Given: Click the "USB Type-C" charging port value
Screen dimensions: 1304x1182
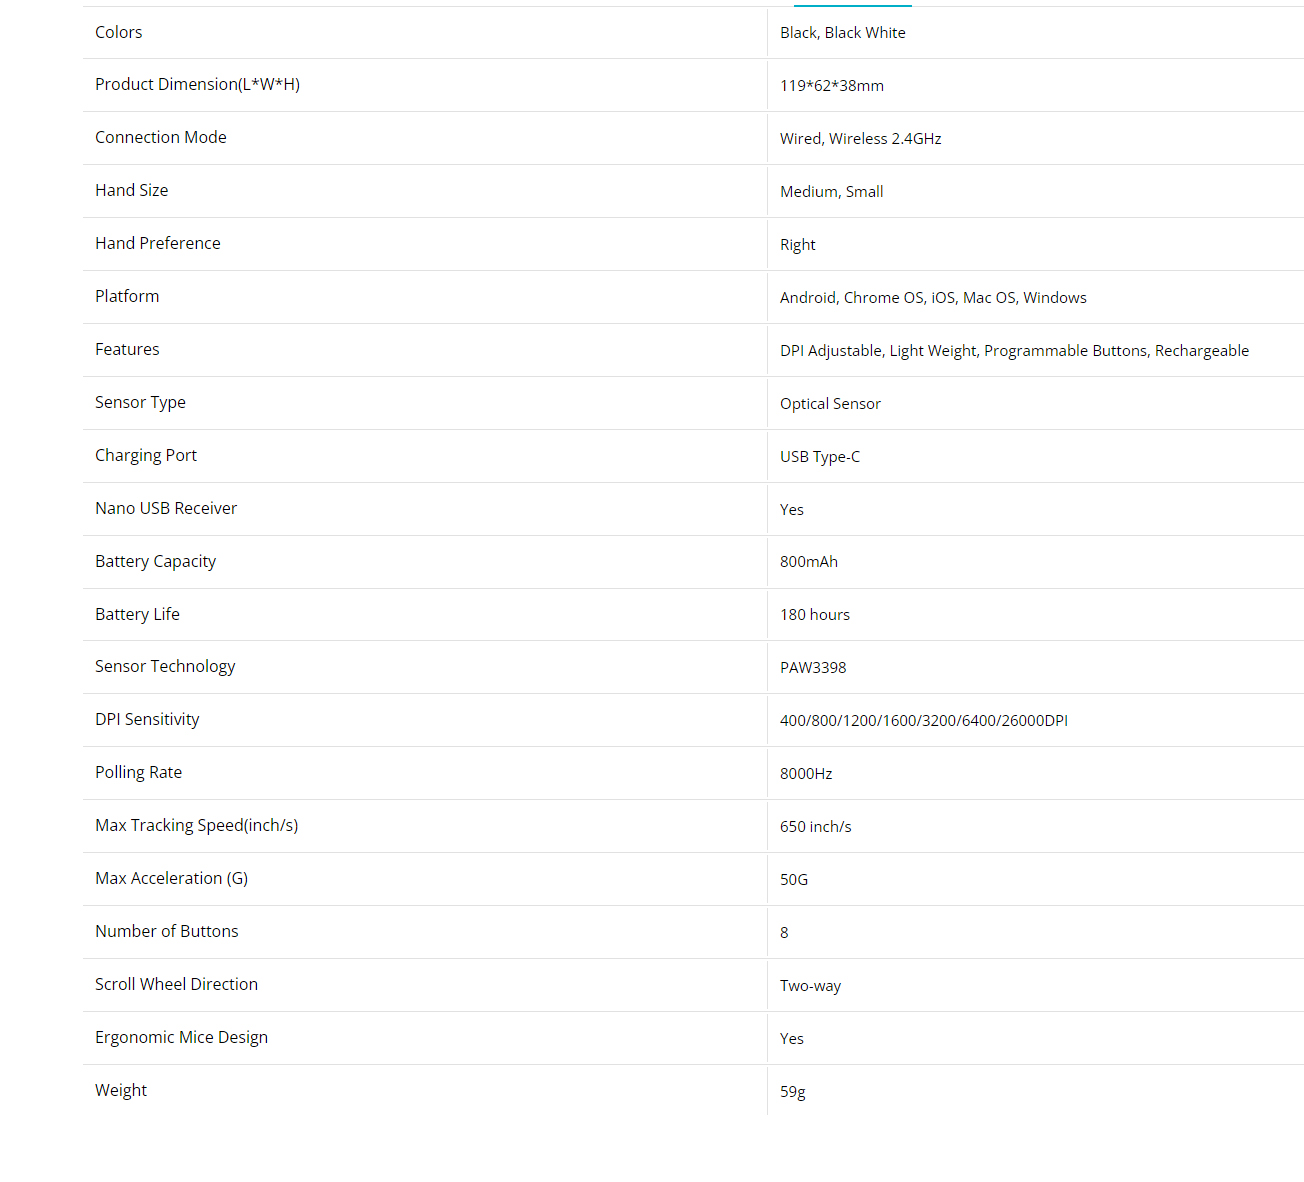Looking at the screenshot, I should pyautogui.click(x=819, y=457).
